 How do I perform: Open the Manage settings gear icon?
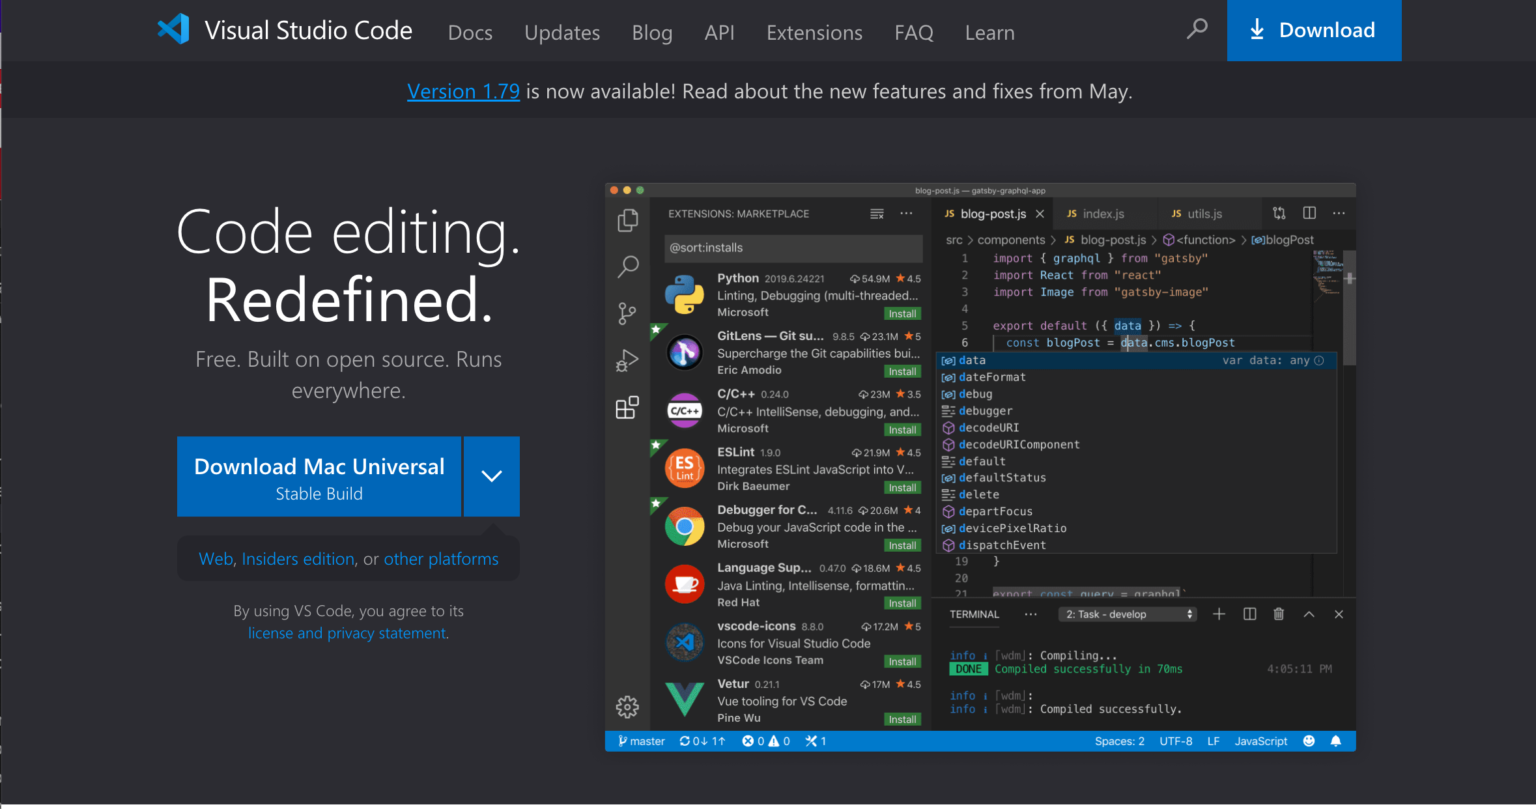628,706
